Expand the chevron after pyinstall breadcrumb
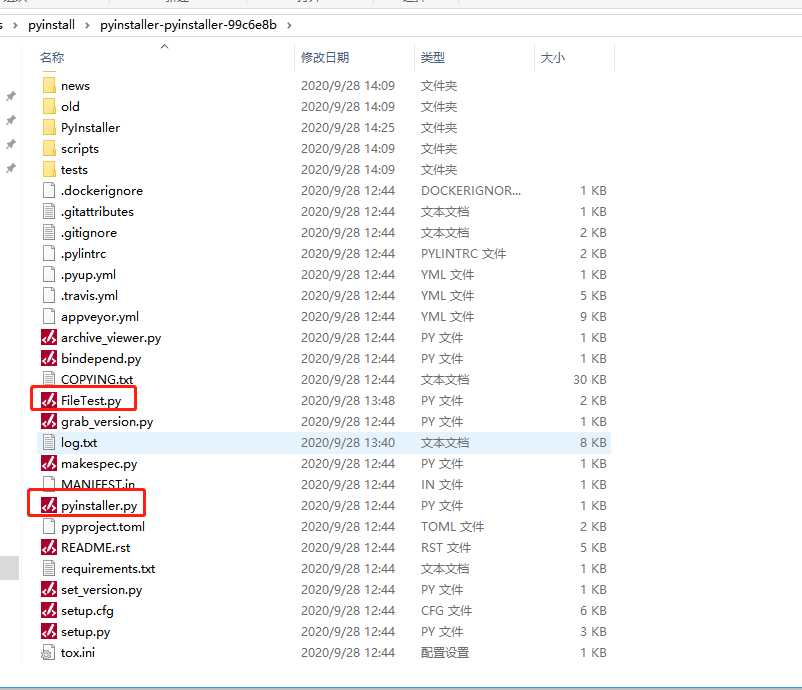This screenshot has height=690, width=802. (x=88, y=24)
